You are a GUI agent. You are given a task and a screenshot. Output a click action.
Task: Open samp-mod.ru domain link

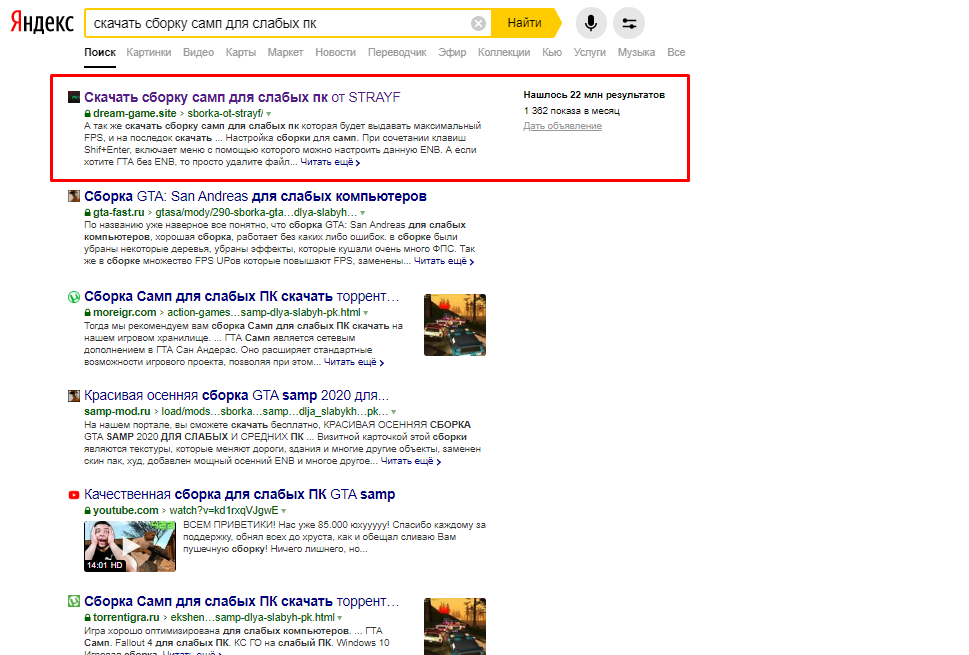(117, 412)
